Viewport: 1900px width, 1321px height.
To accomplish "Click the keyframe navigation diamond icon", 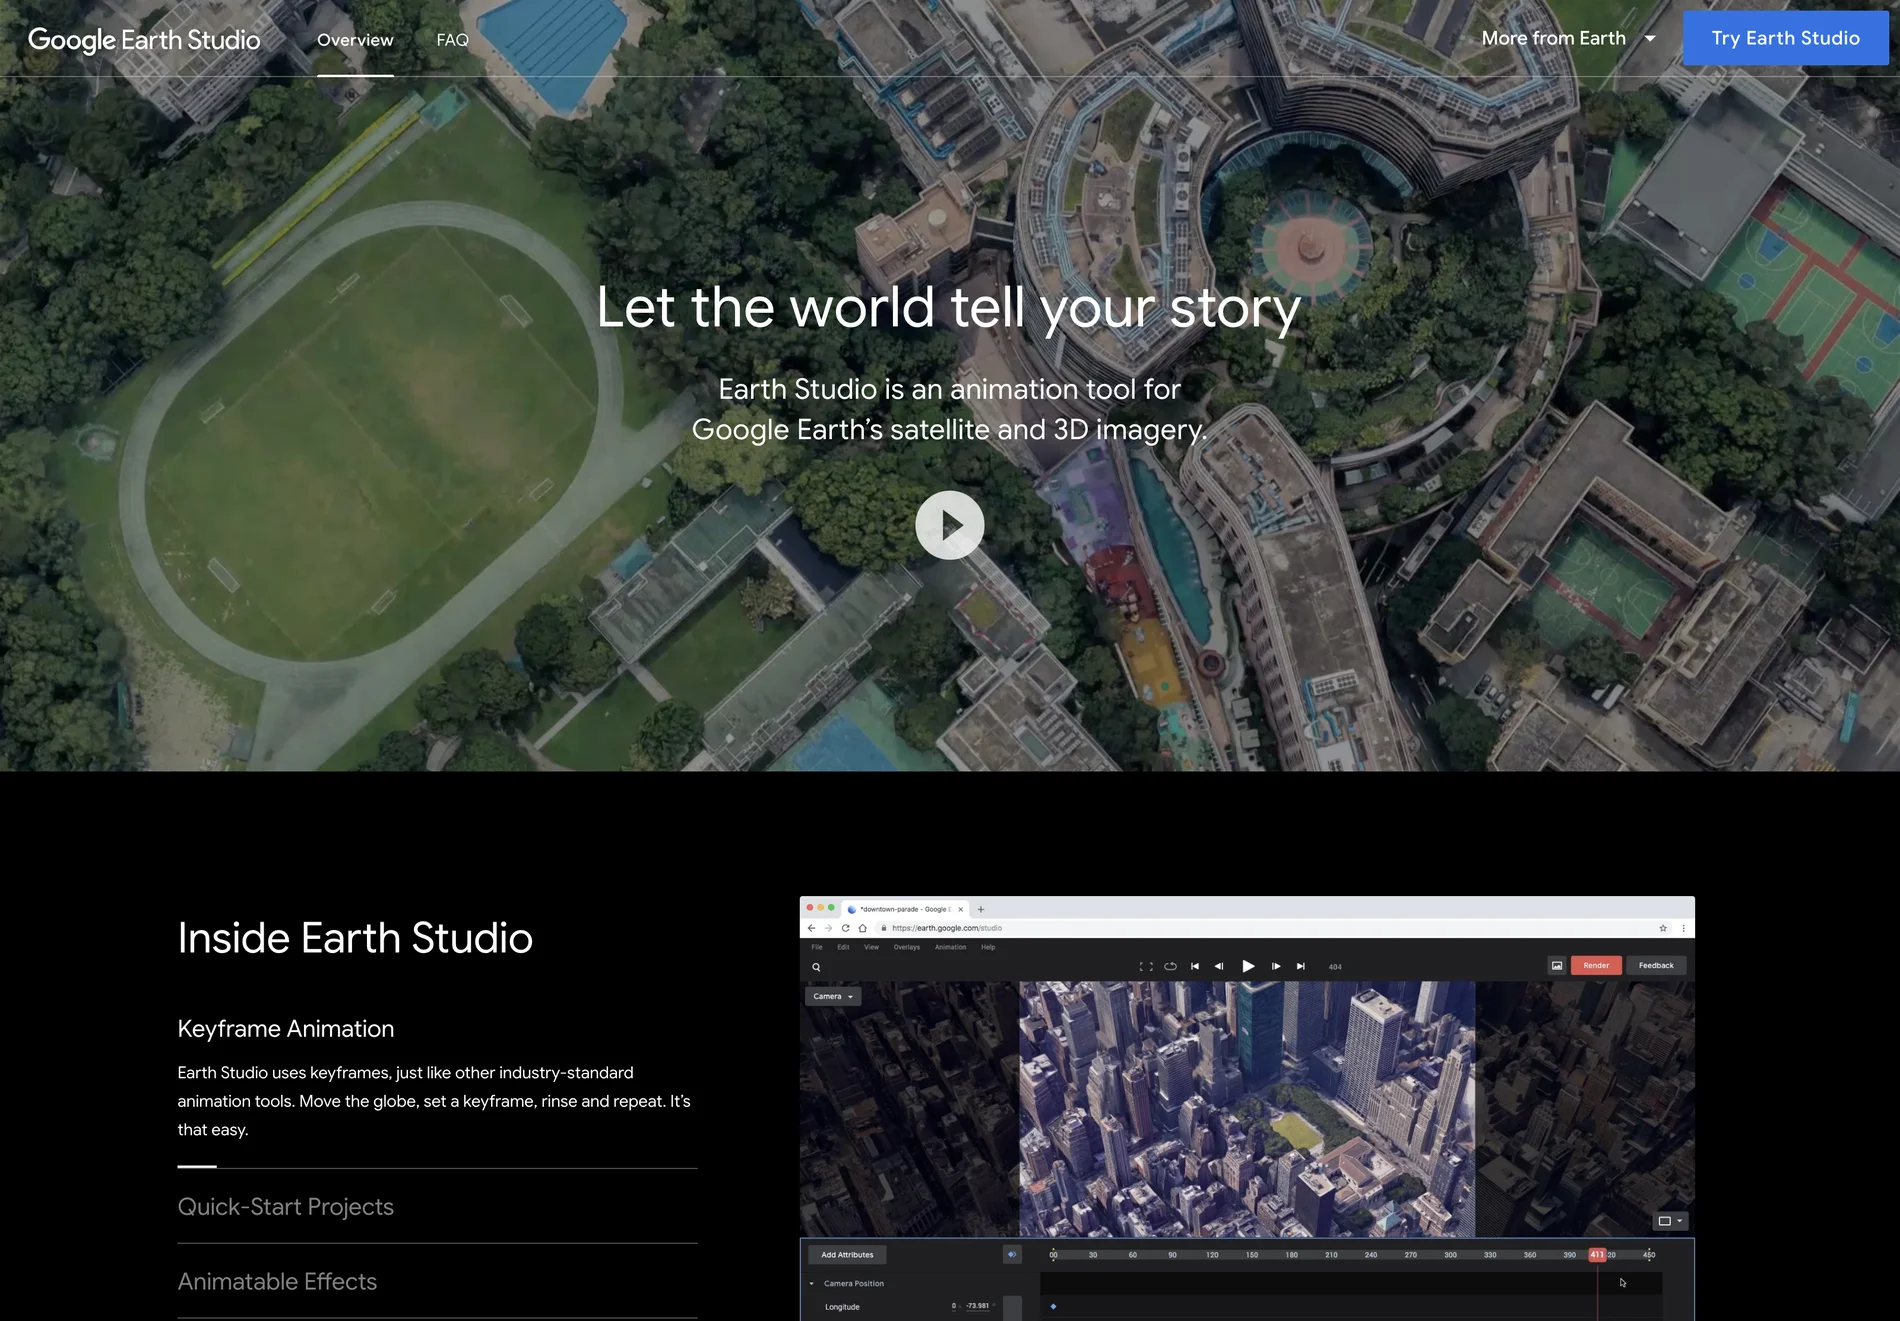I will pyautogui.click(x=1012, y=1254).
